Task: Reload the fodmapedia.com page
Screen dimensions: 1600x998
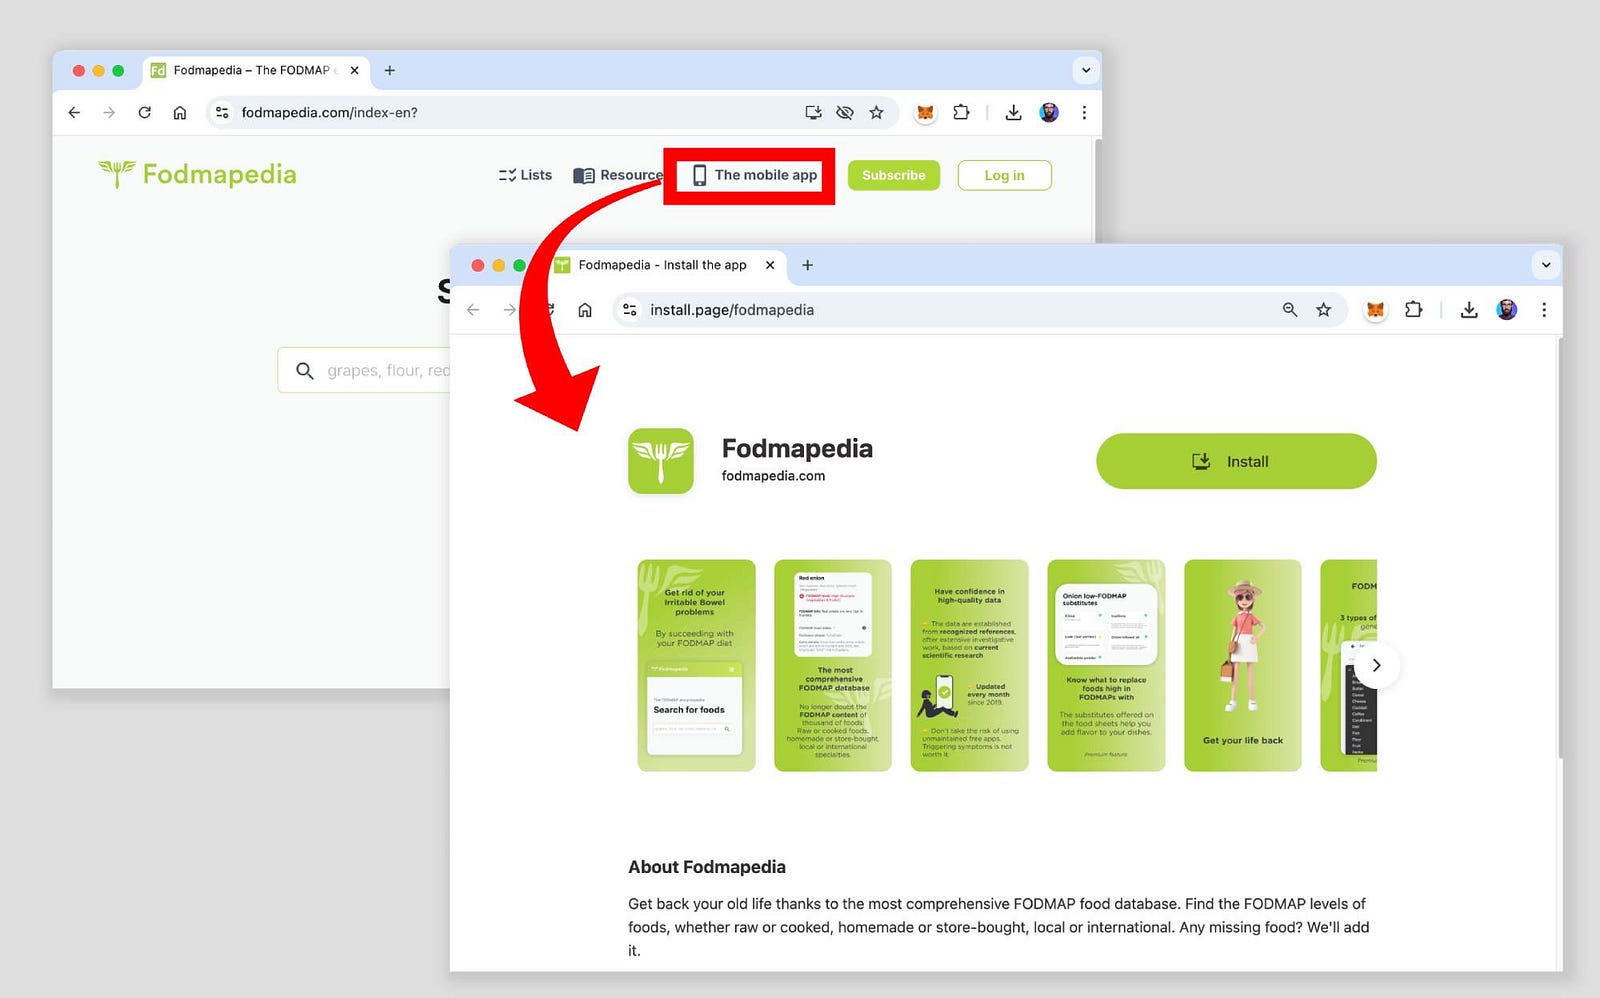Action: click(145, 113)
